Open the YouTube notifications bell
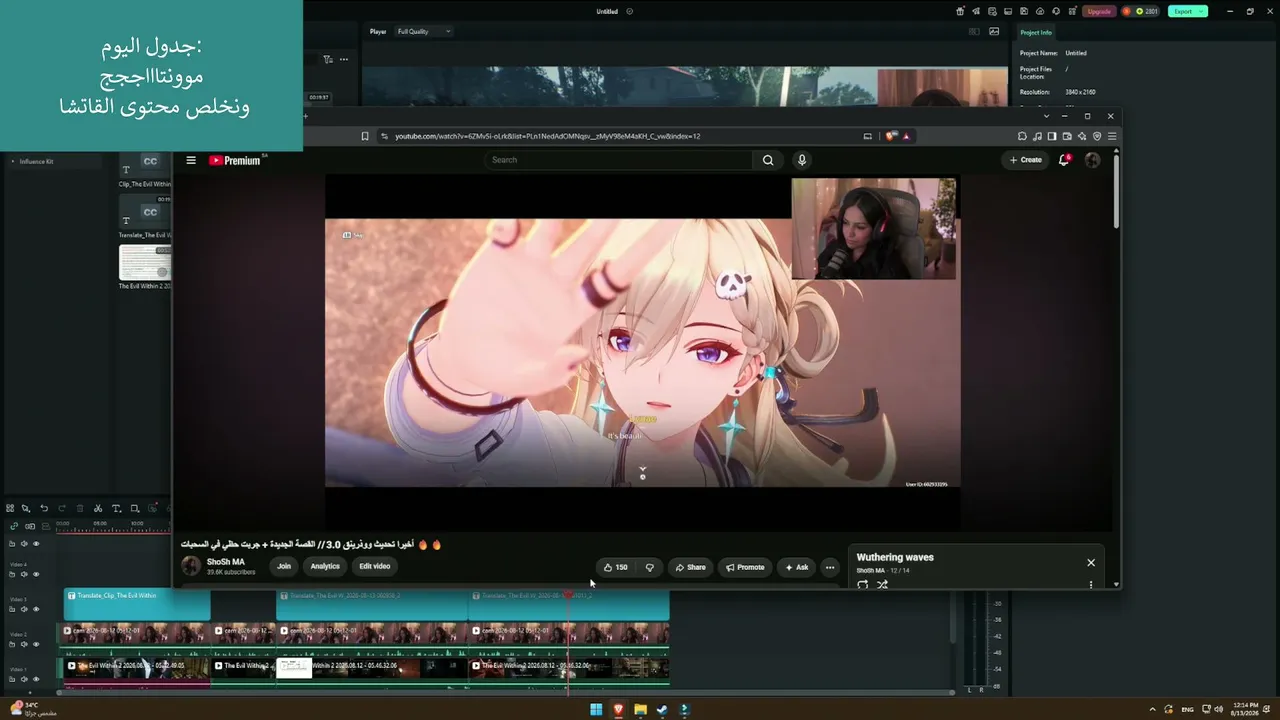1280x720 pixels. [x=1064, y=160]
